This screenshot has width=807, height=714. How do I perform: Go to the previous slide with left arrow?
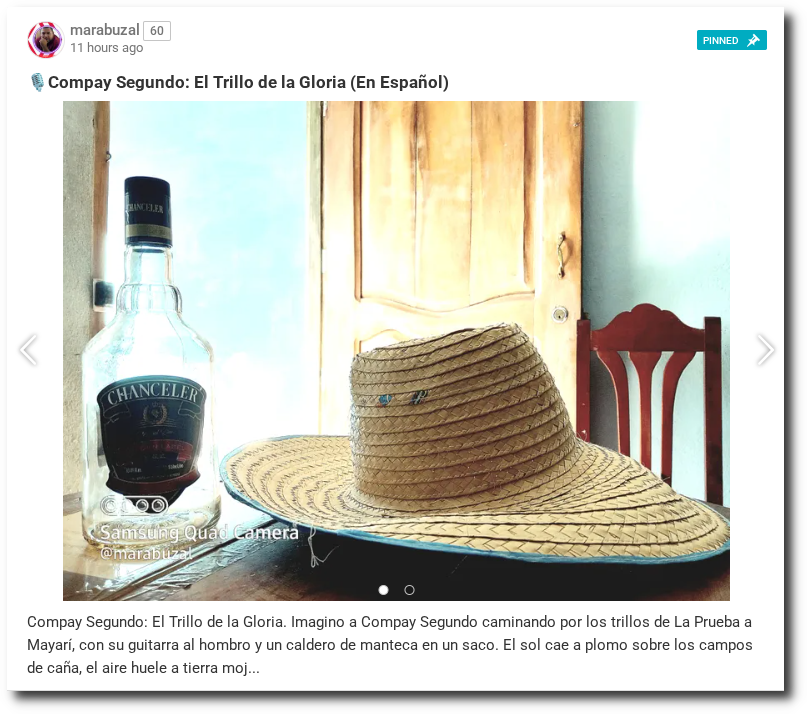point(28,350)
